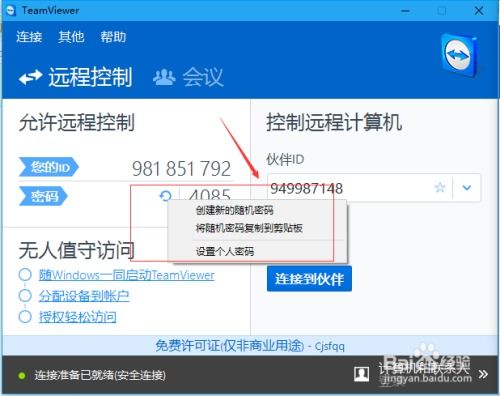Expand contacts panel with double chevron
The image size is (500, 396).
click(483, 374)
